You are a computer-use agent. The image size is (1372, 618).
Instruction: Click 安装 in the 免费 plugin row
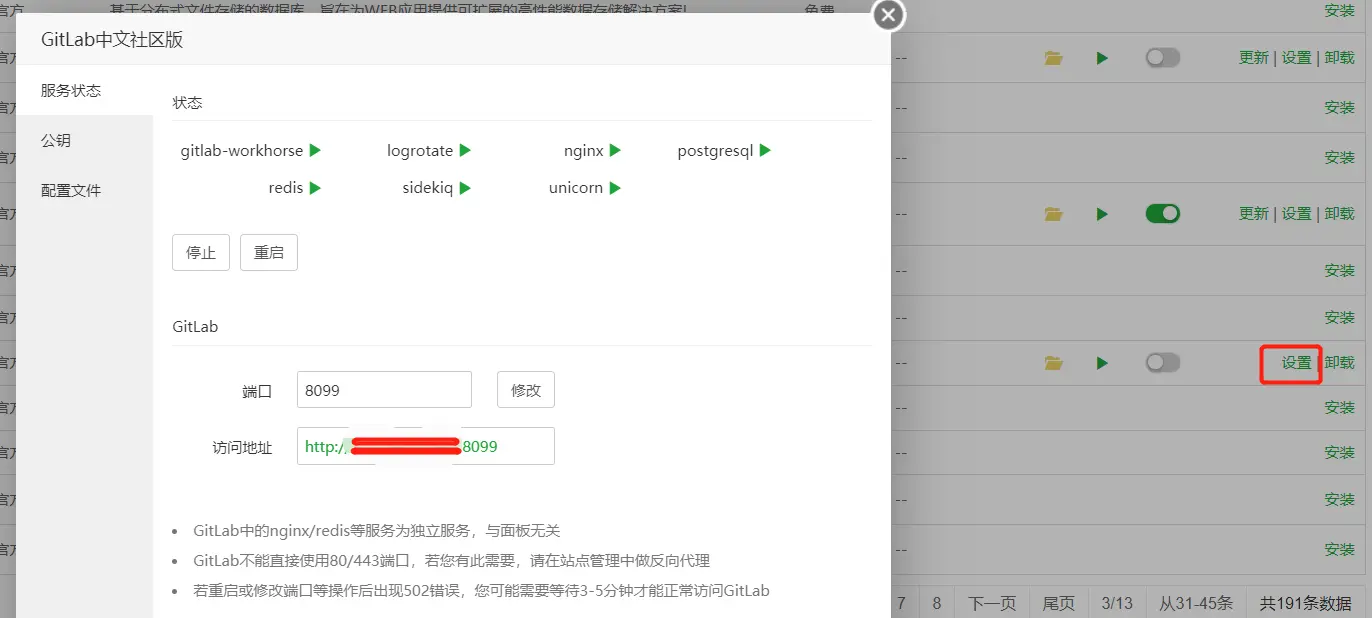[1340, 10]
